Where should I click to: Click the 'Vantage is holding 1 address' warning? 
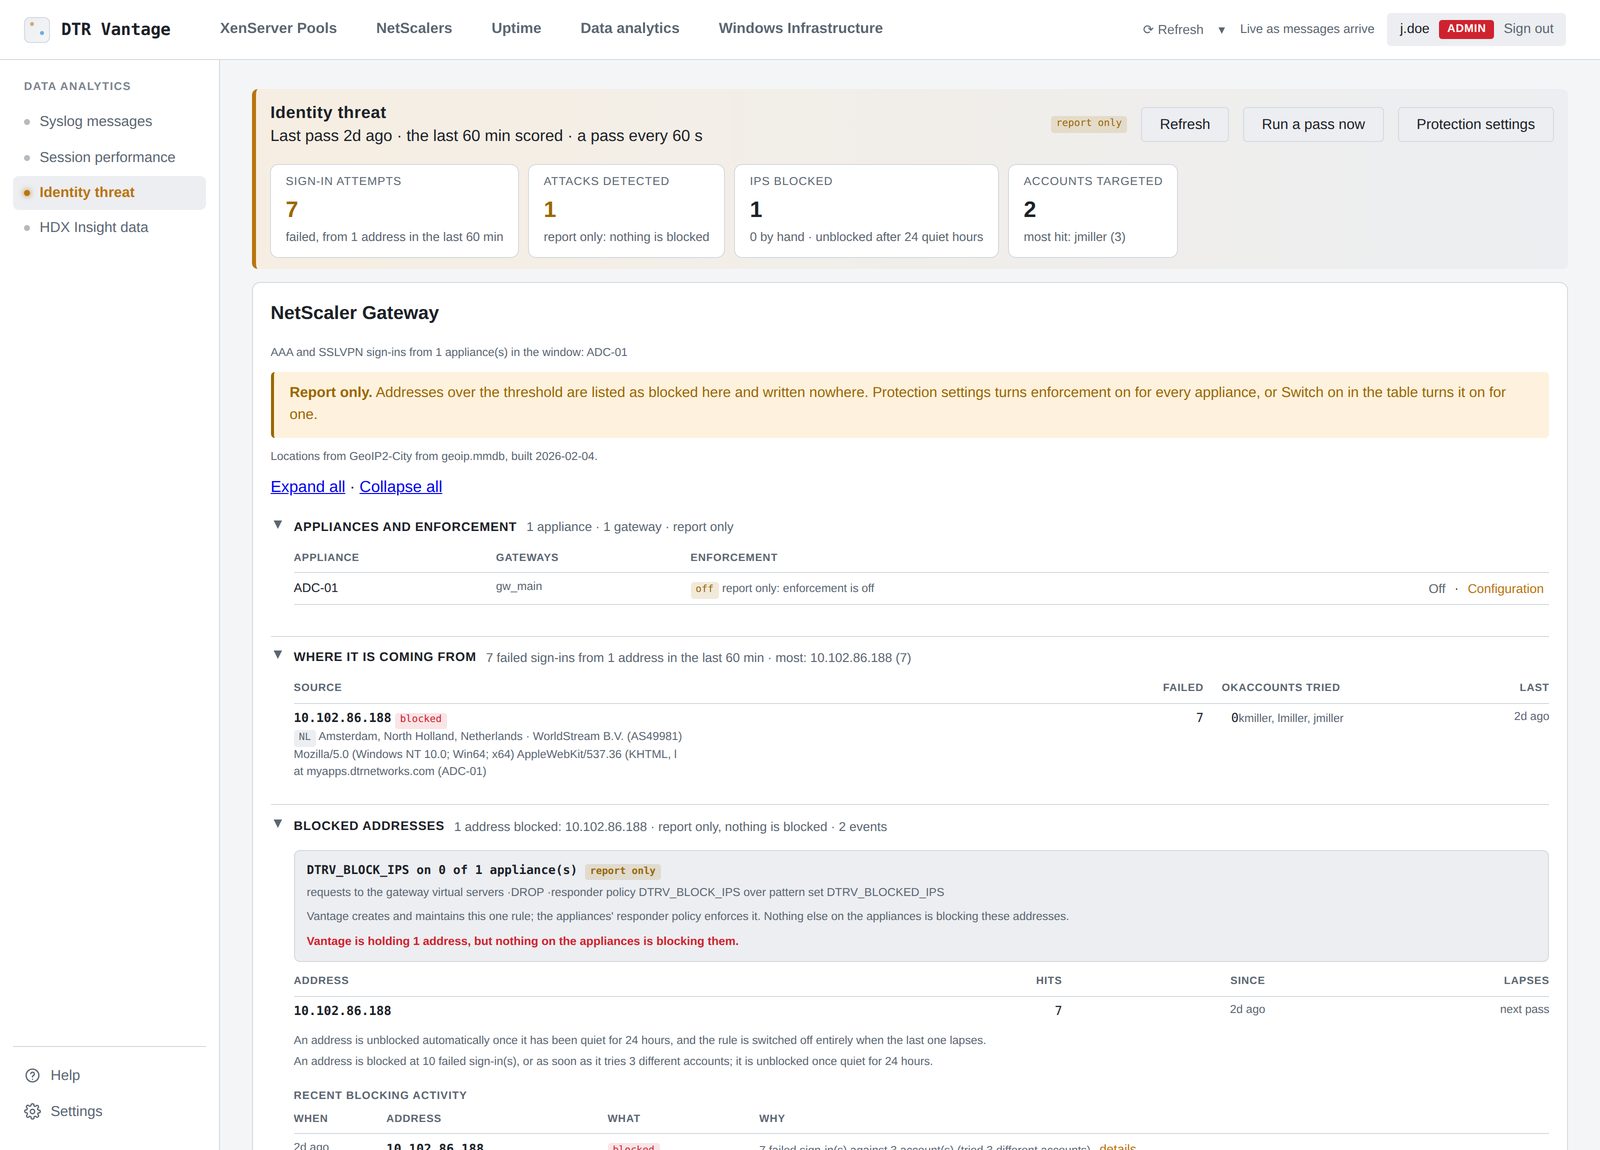point(522,941)
